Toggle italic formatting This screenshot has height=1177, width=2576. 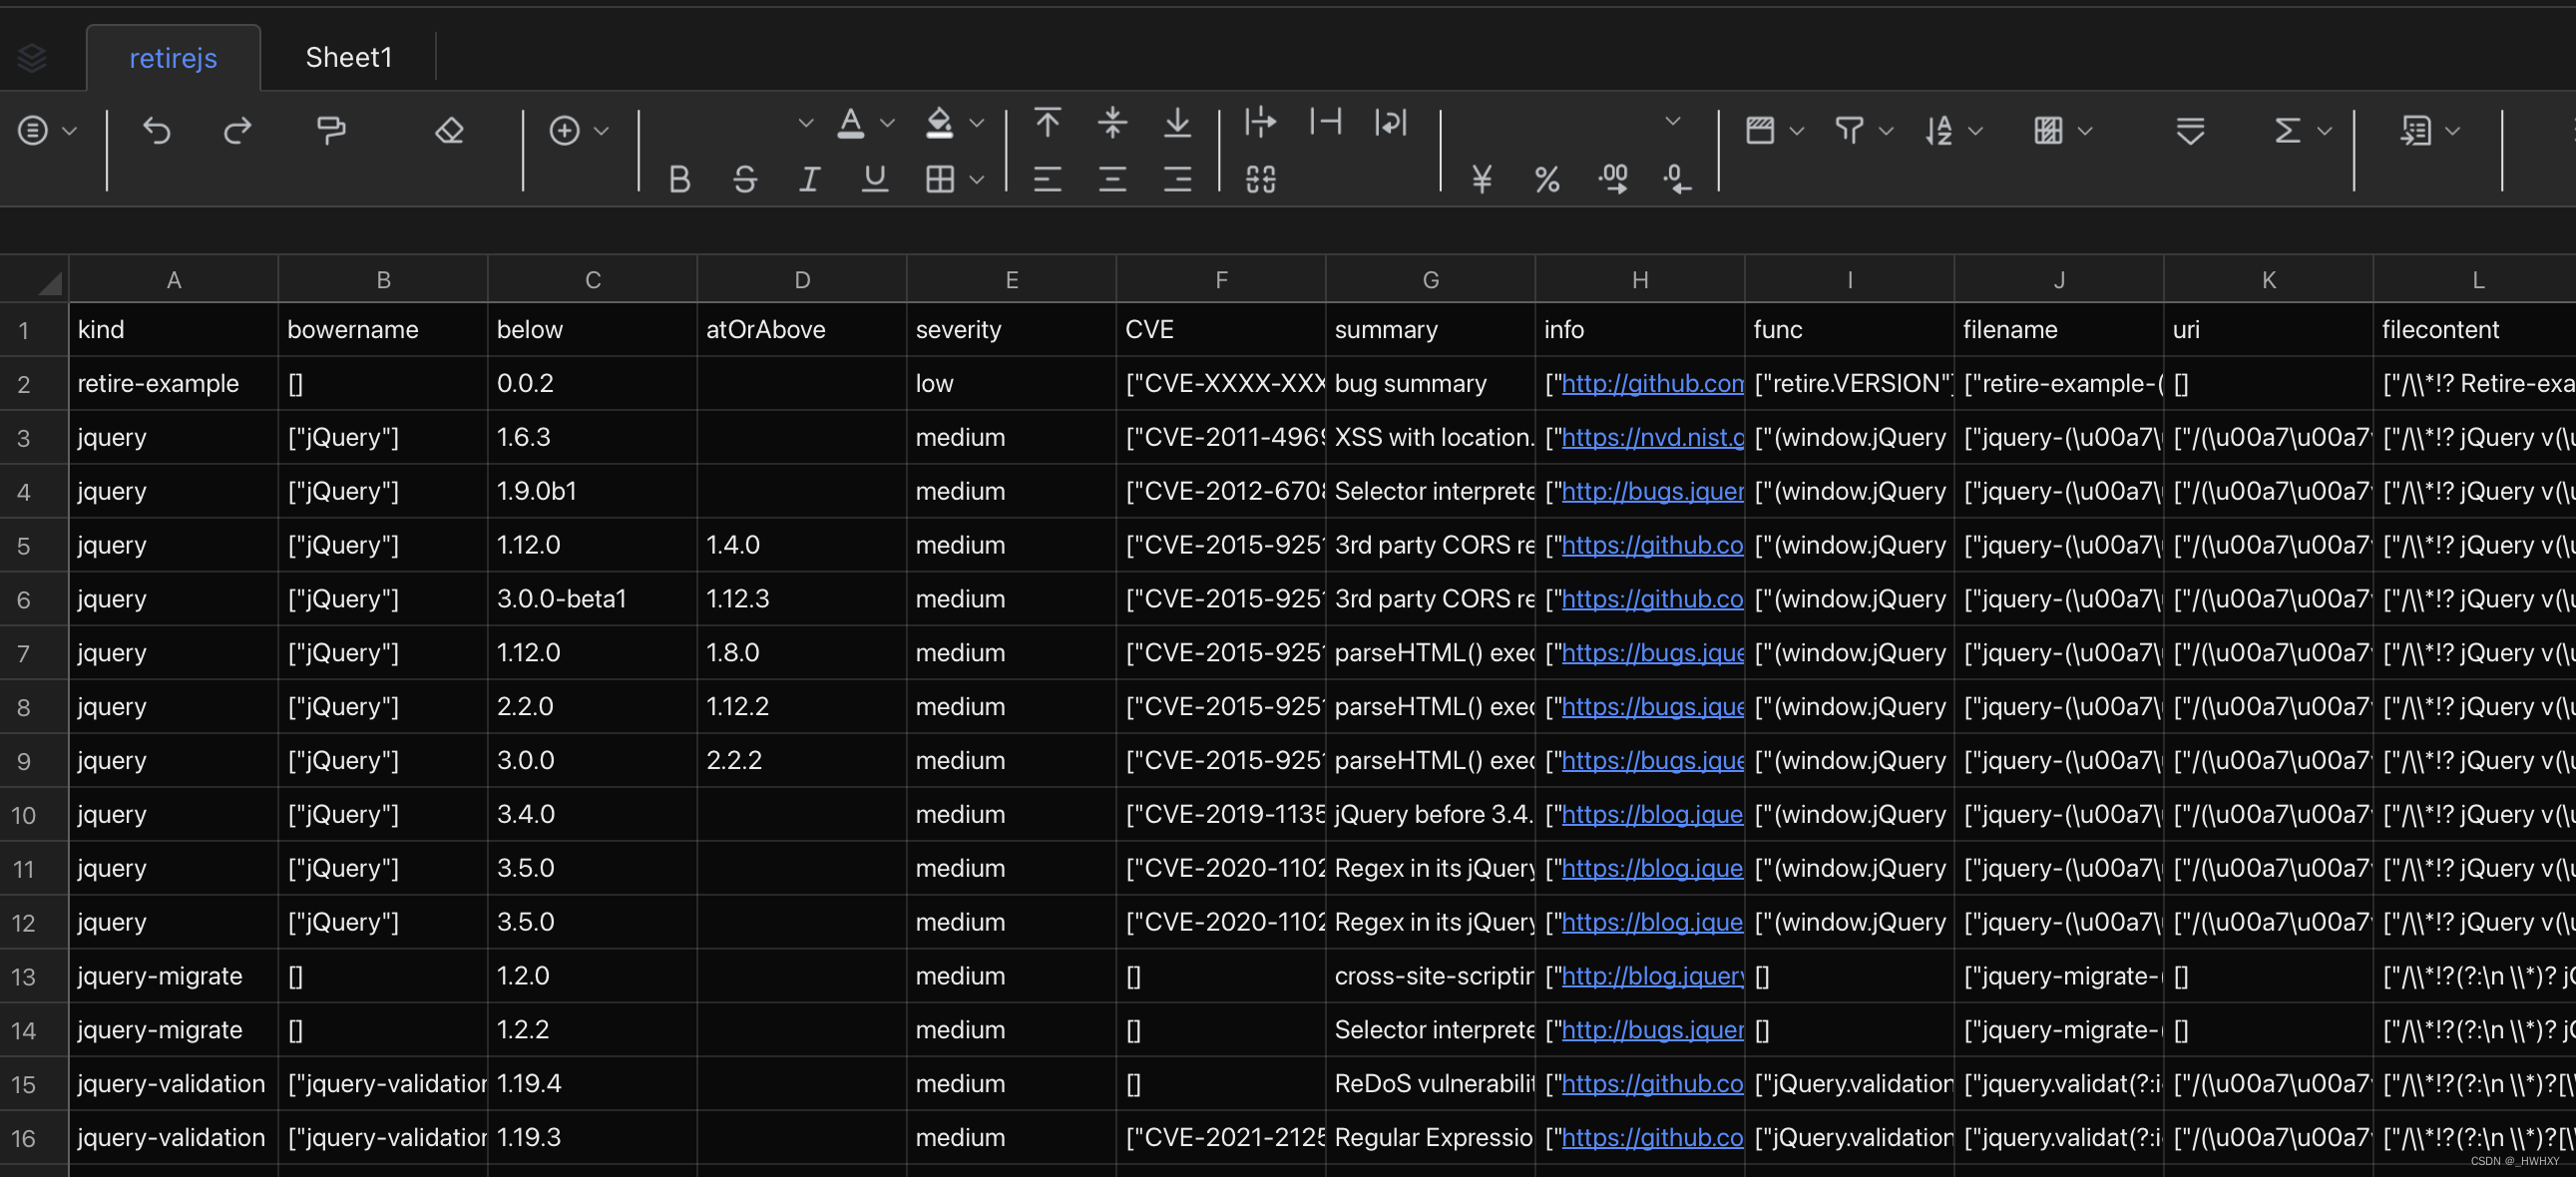coord(809,181)
